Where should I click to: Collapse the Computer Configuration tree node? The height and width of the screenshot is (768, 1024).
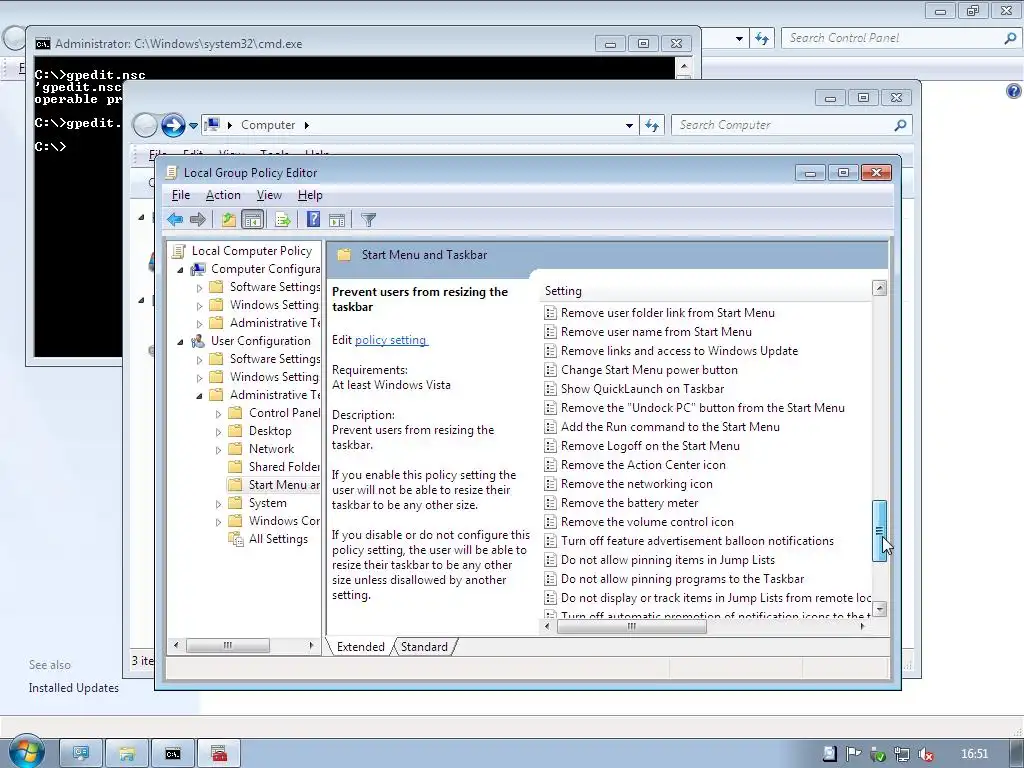180,270
